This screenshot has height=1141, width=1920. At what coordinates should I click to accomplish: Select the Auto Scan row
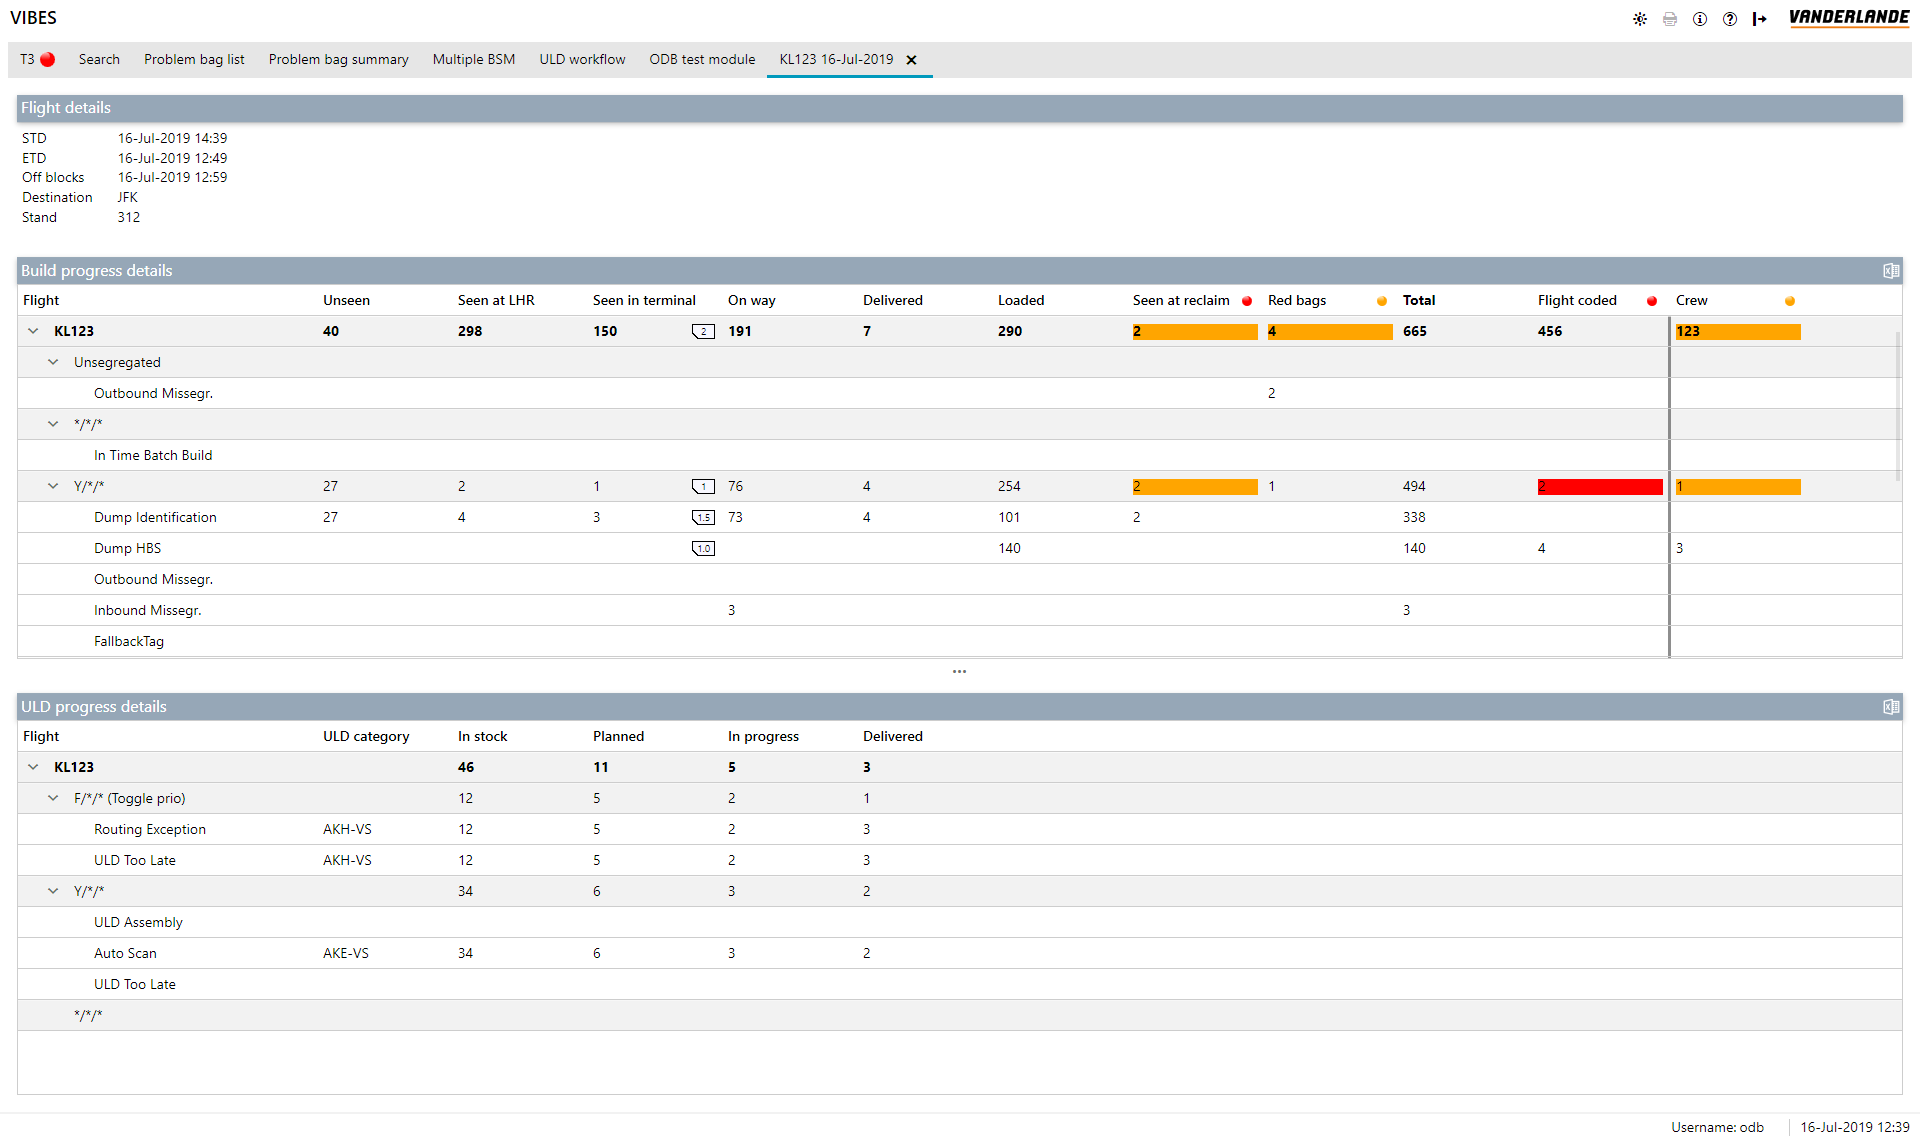(960, 953)
